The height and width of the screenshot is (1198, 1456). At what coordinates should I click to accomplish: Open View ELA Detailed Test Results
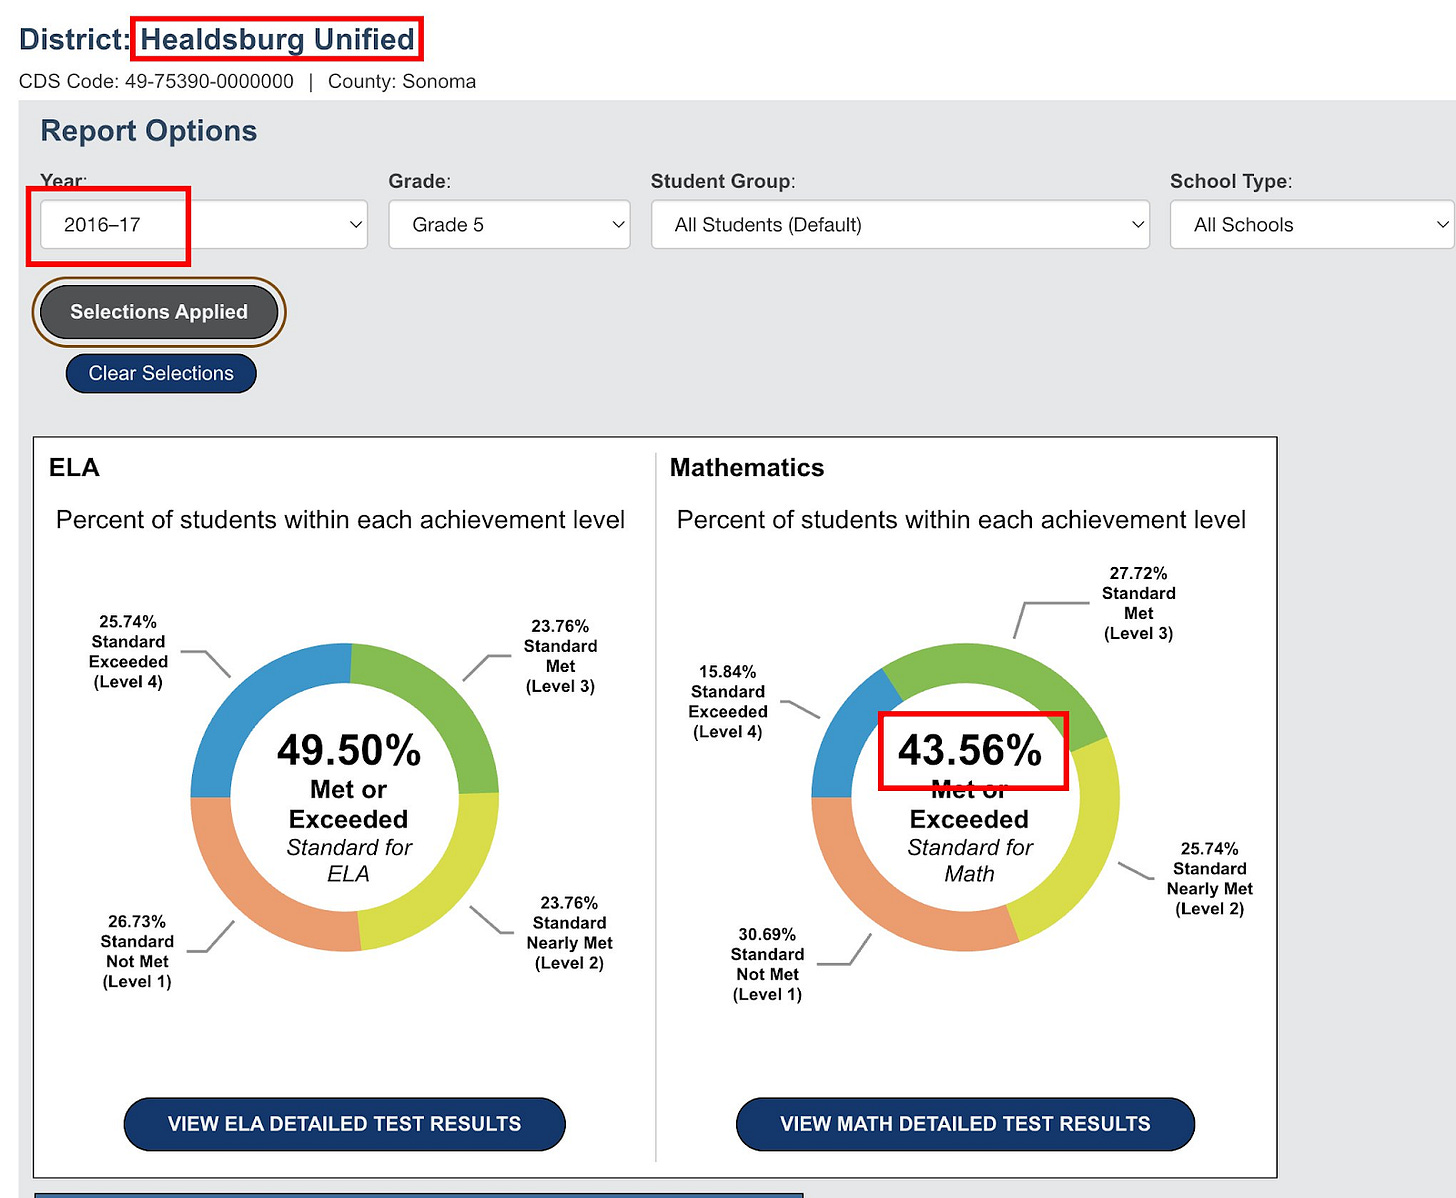pyautogui.click(x=344, y=1124)
